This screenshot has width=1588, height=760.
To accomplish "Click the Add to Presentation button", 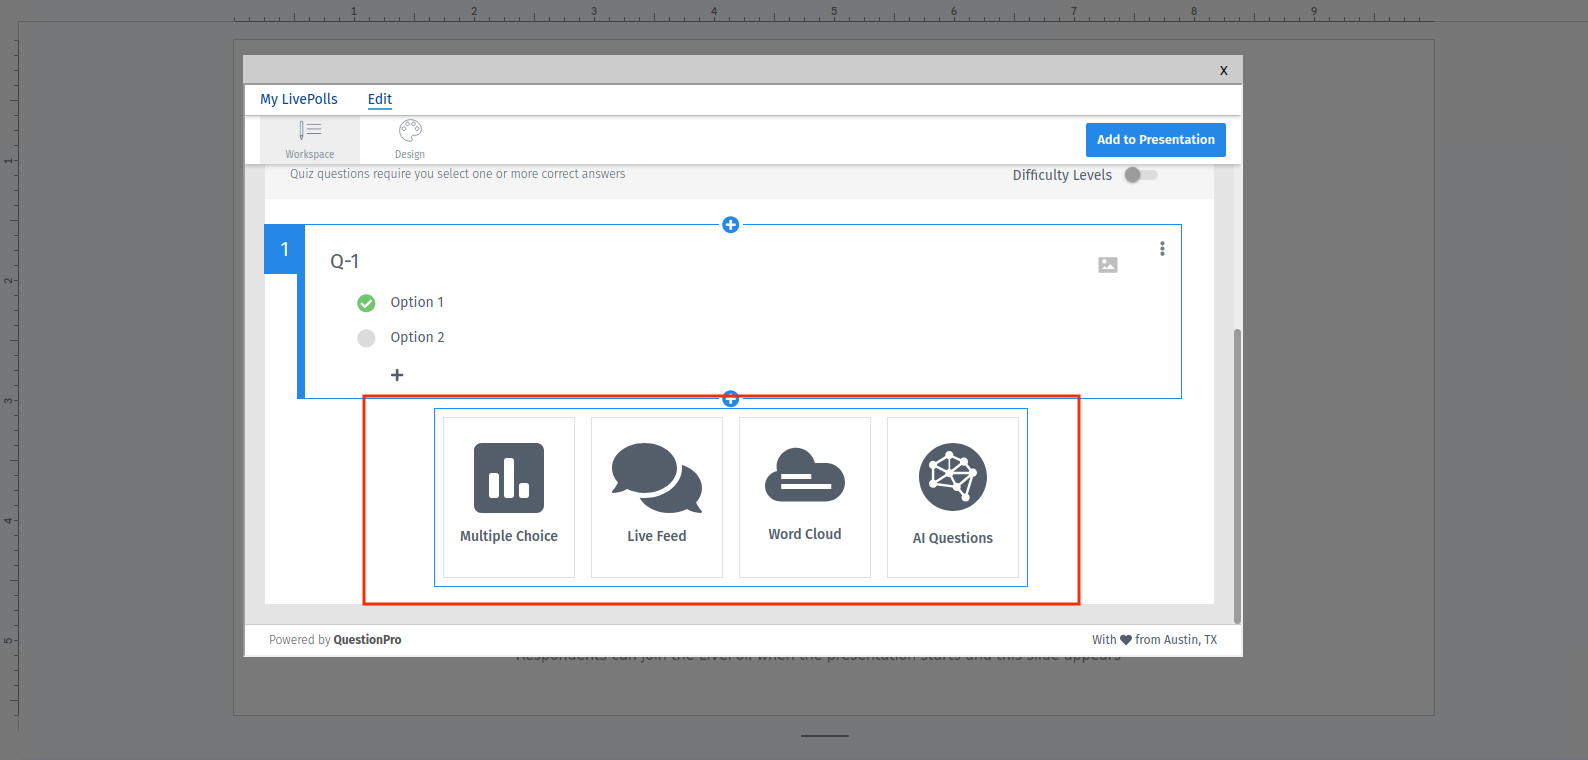I will (x=1156, y=140).
